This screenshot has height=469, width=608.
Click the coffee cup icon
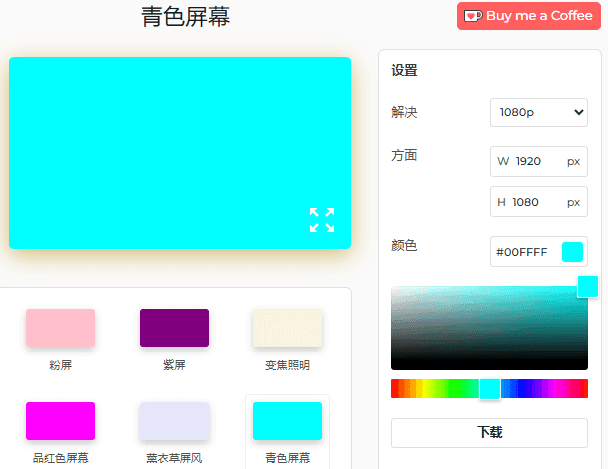point(473,16)
